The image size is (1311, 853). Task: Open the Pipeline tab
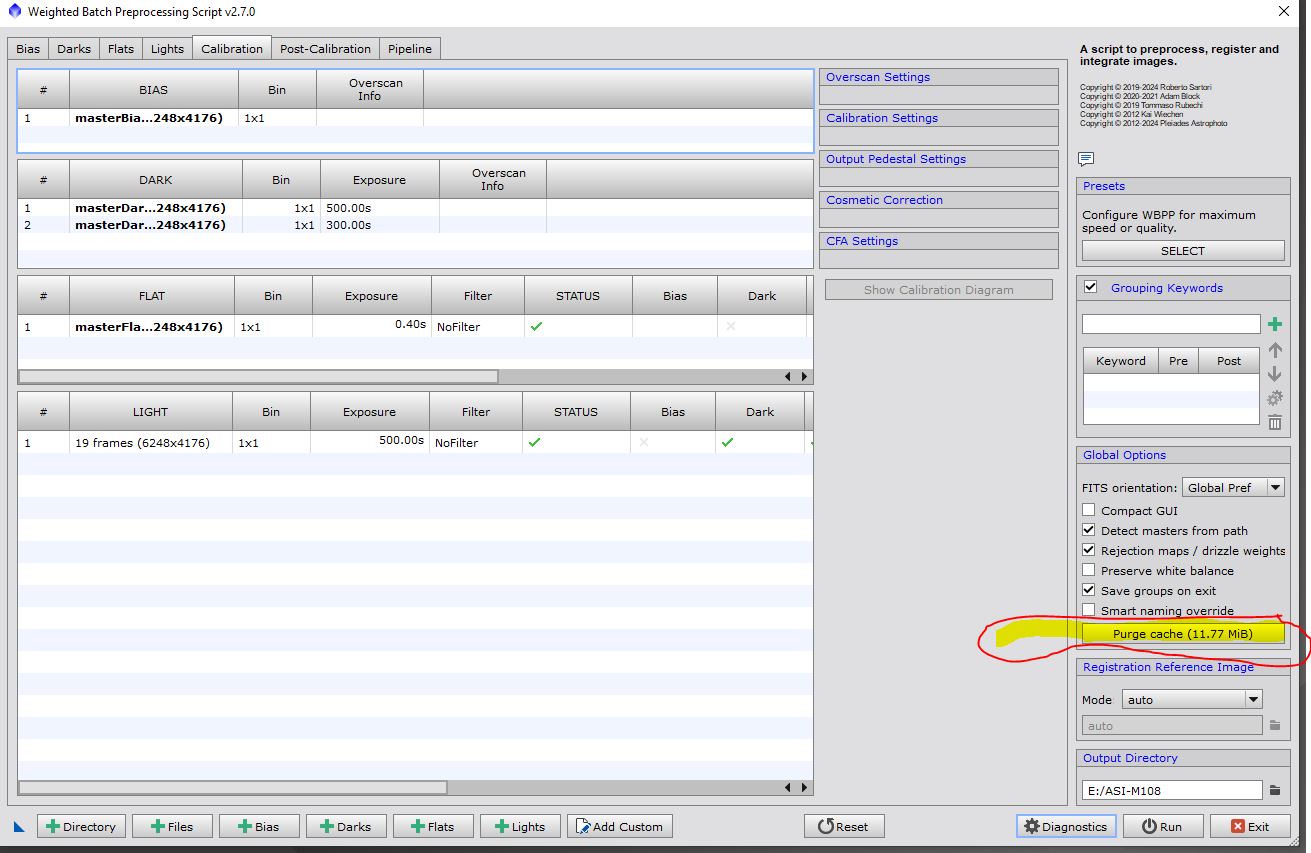(410, 49)
